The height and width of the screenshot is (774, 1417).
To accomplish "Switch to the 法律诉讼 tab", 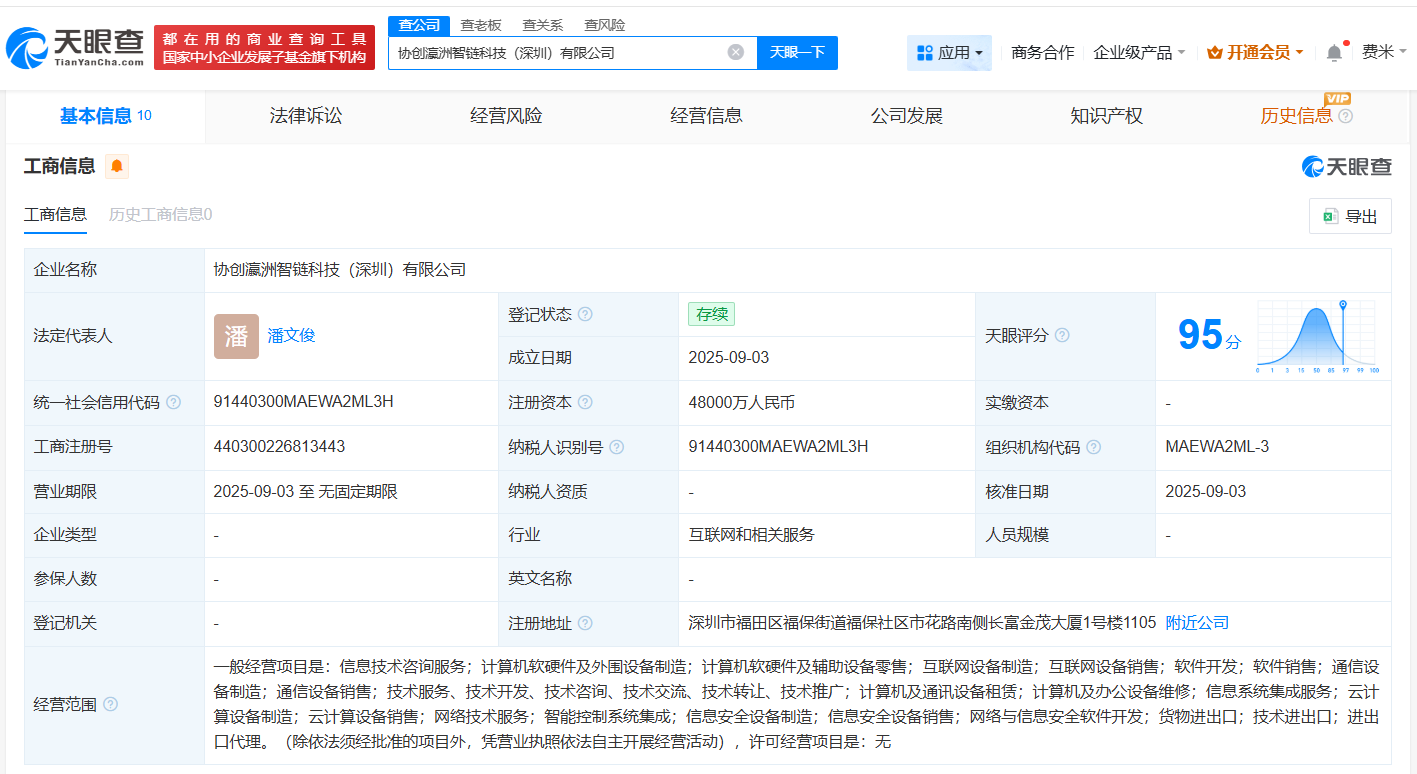I will pyautogui.click(x=305, y=116).
